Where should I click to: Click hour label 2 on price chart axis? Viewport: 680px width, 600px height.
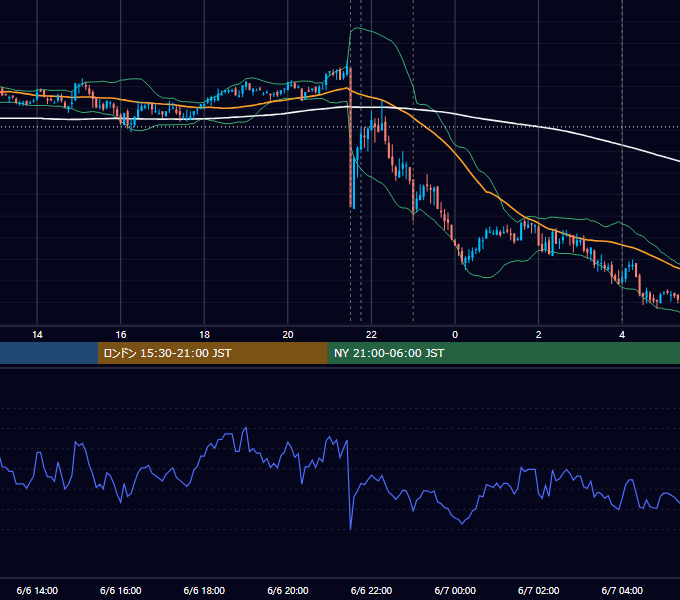(539, 335)
